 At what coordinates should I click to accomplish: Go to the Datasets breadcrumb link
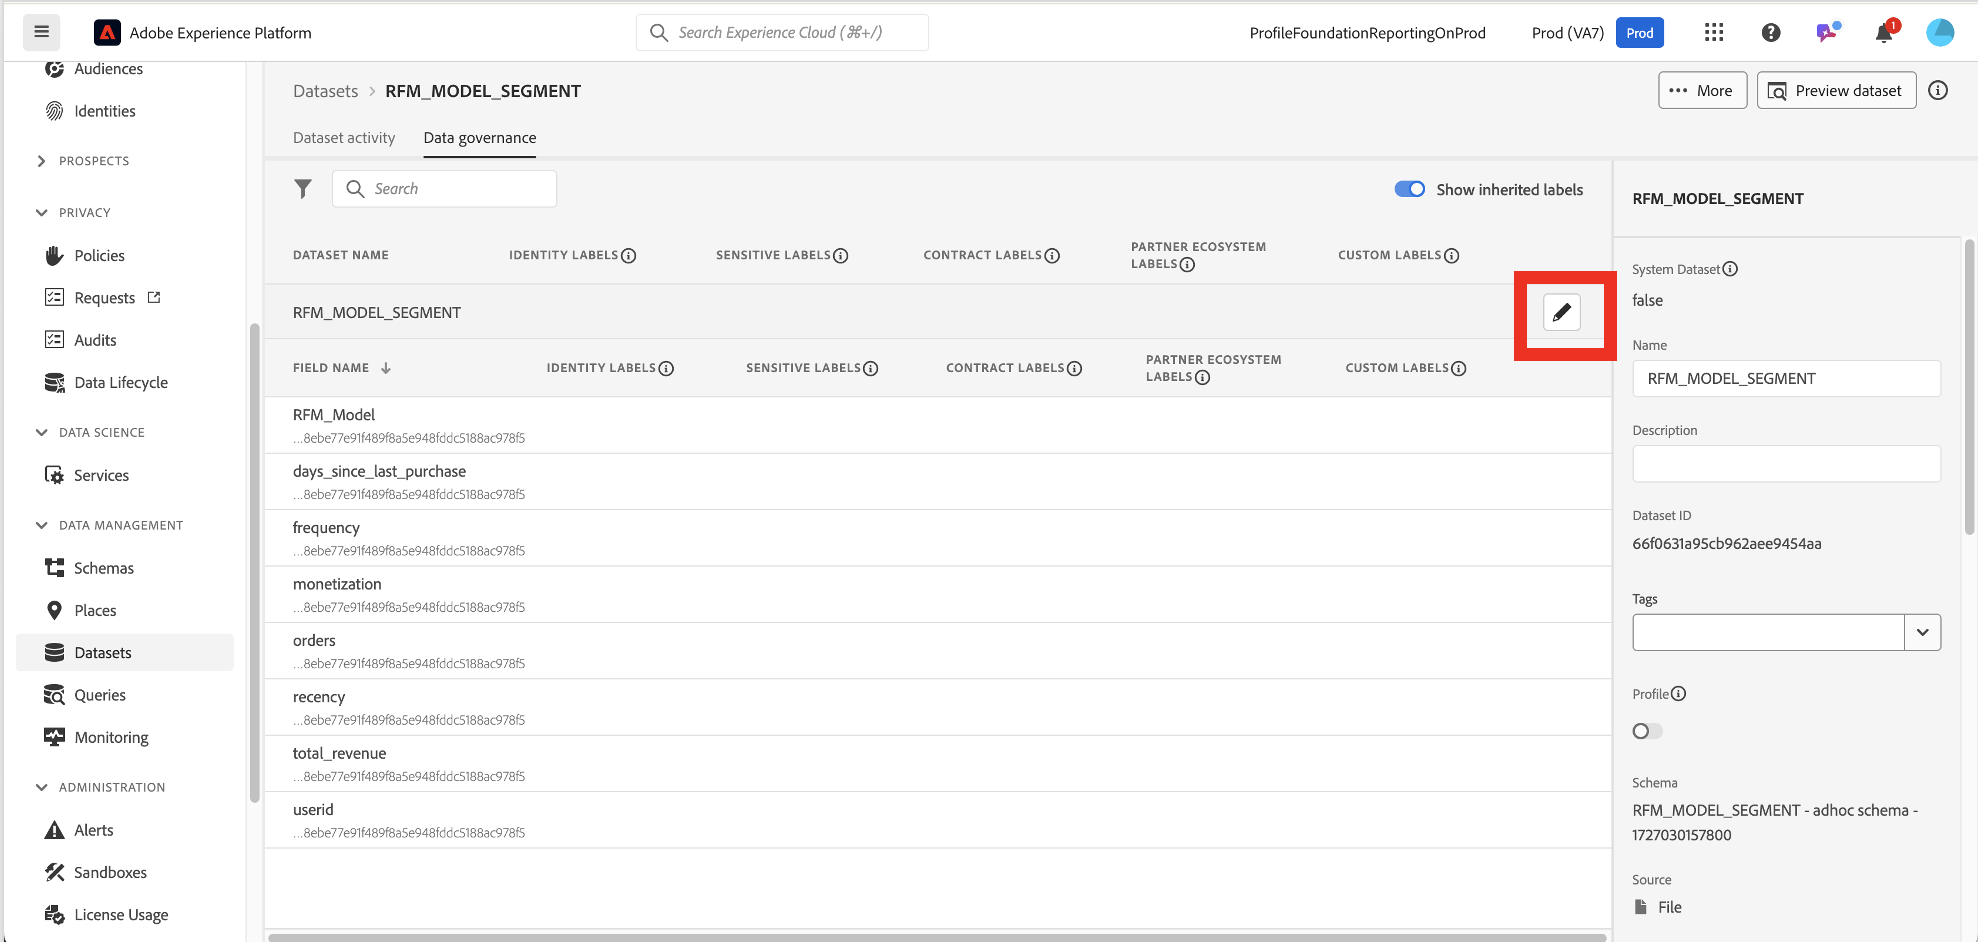point(325,91)
